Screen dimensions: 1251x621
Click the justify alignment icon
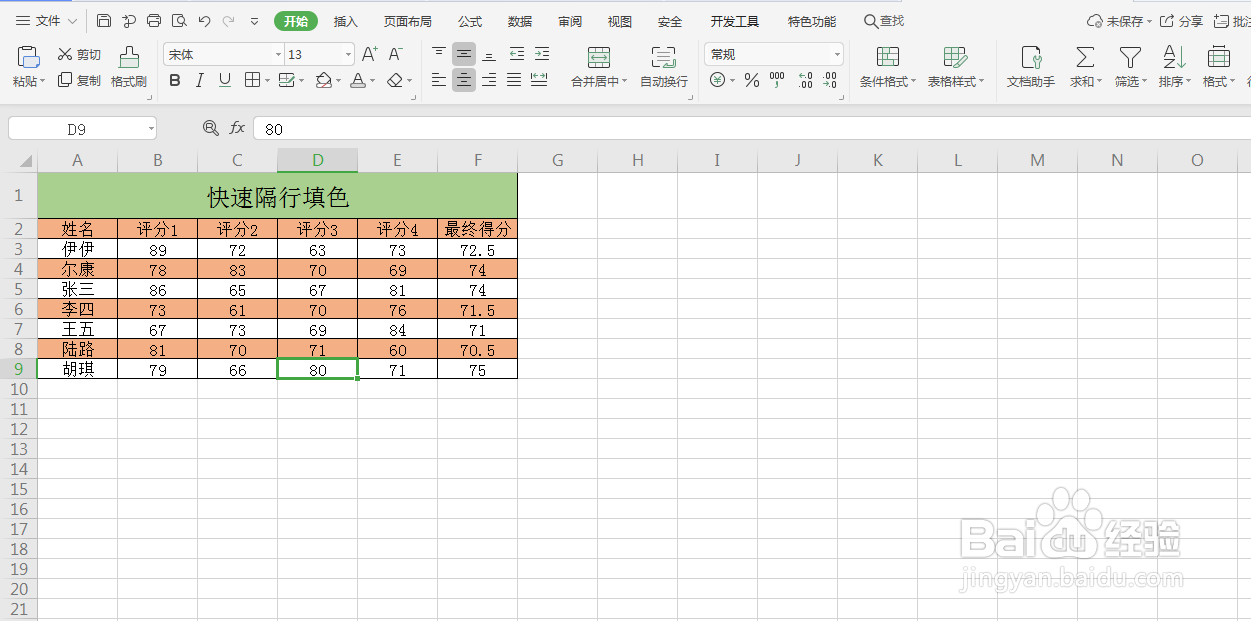514,80
